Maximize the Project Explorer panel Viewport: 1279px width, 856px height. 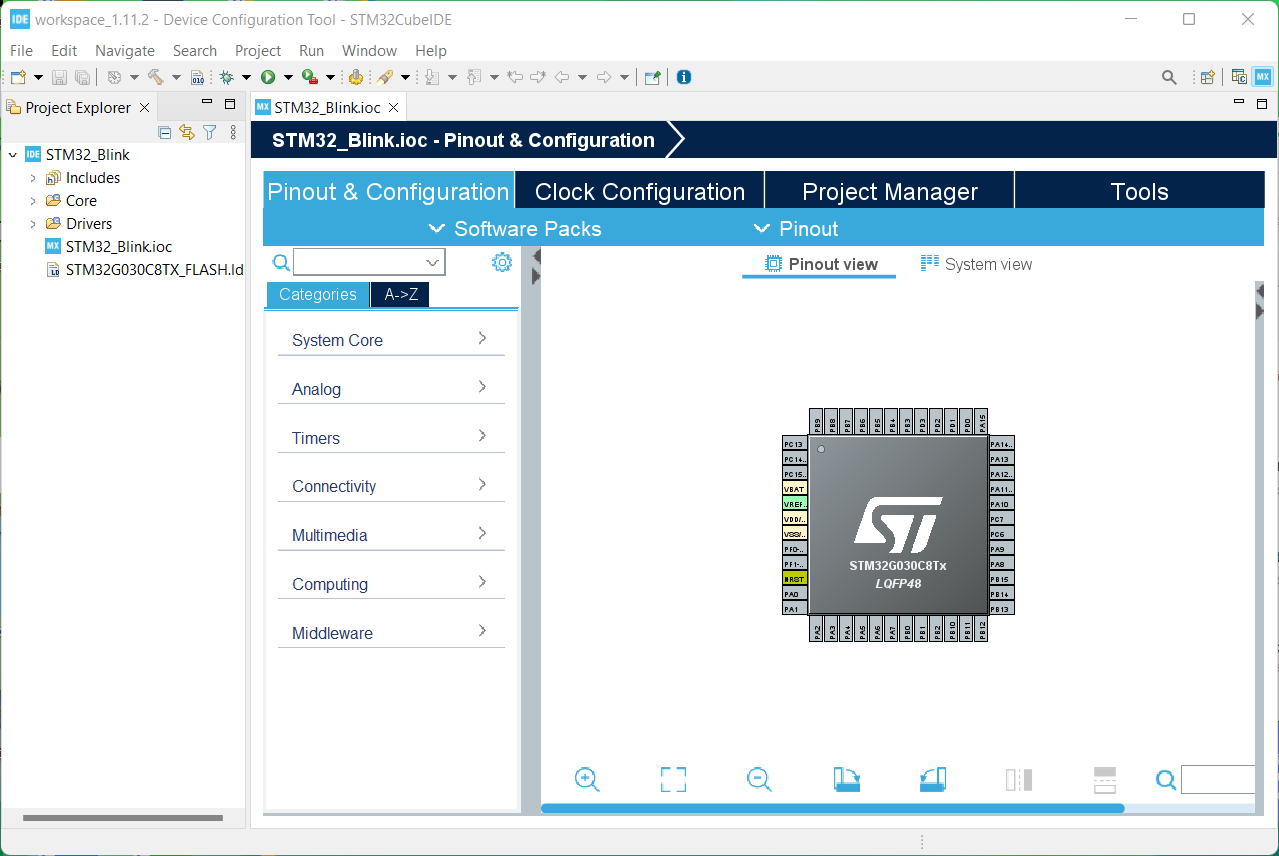tap(230, 103)
